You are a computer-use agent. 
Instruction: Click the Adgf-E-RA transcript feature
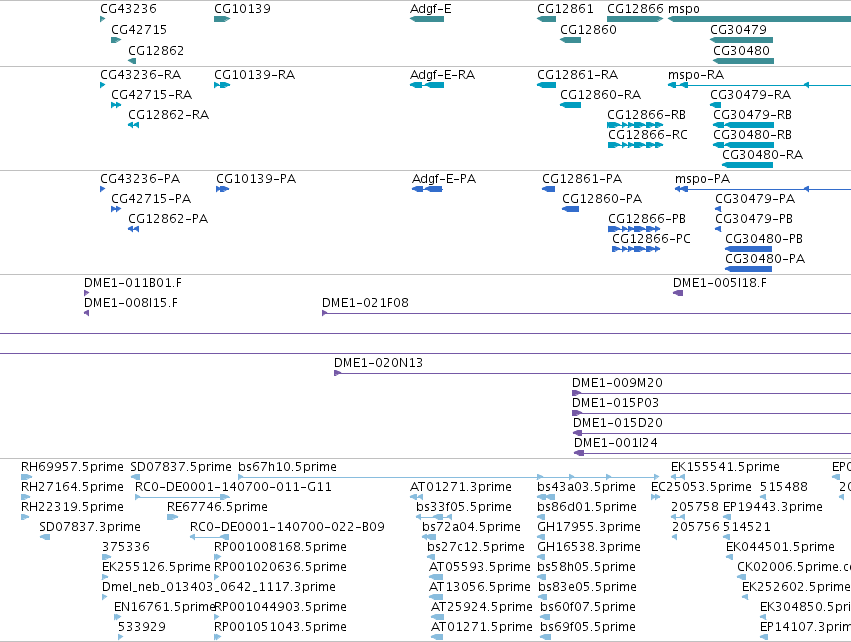coord(427,85)
